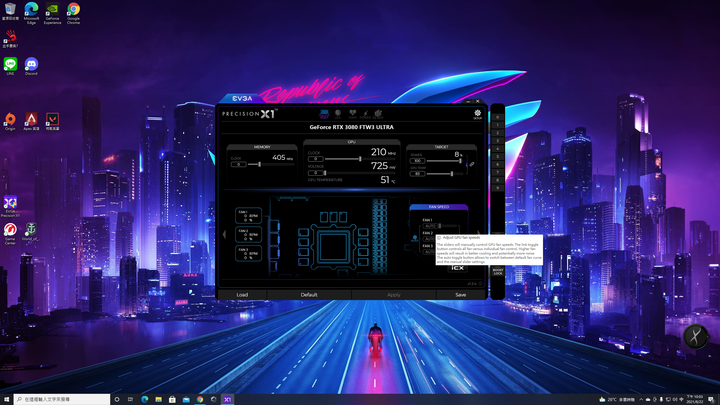Viewport: 720px width, 405px height.
Task: Select profile slot 2
Action: tap(497, 133)
